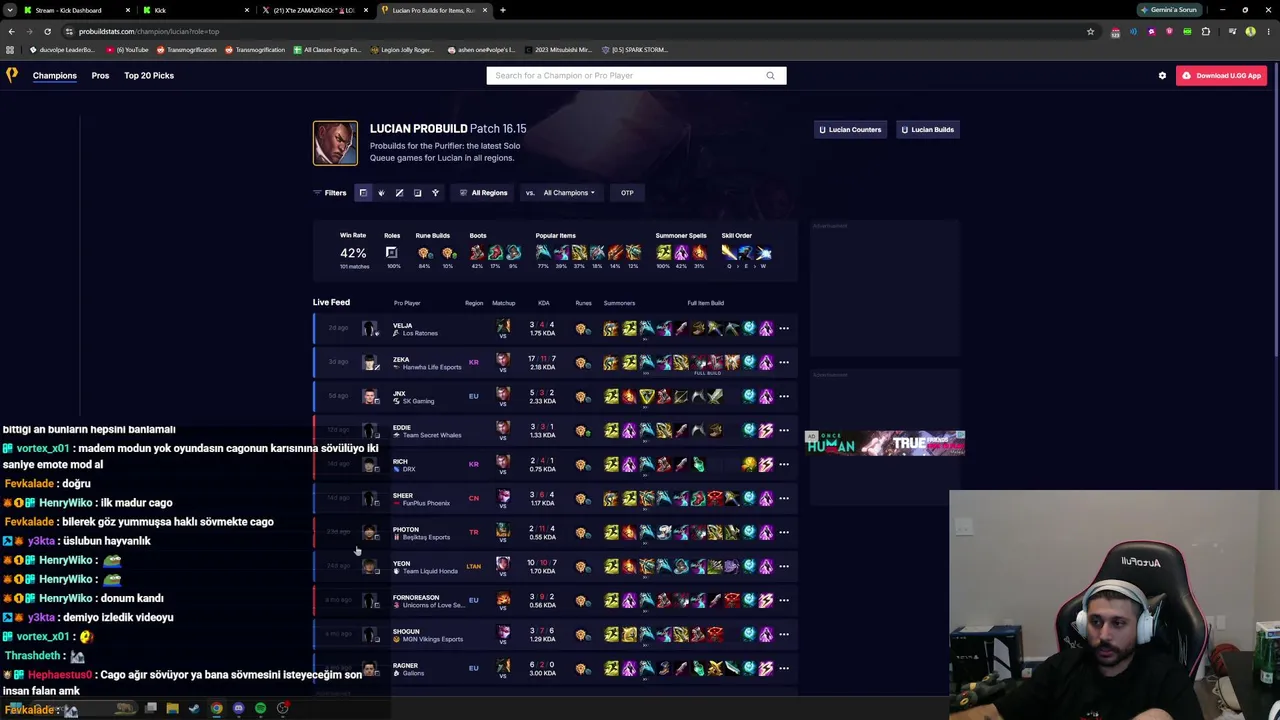This screenshot has width=1280, height=720.
Task: Click the Q skill order icon
Action: tap(729, 252)
